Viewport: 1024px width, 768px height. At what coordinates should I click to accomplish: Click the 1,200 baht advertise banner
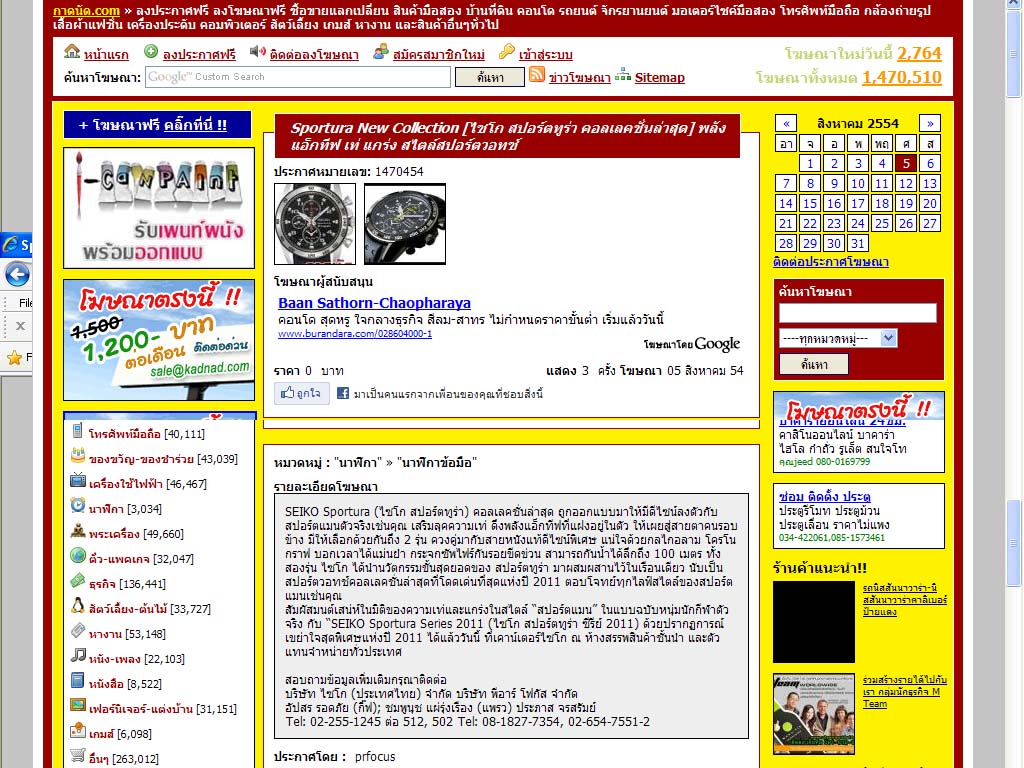[x=159, y=340]
